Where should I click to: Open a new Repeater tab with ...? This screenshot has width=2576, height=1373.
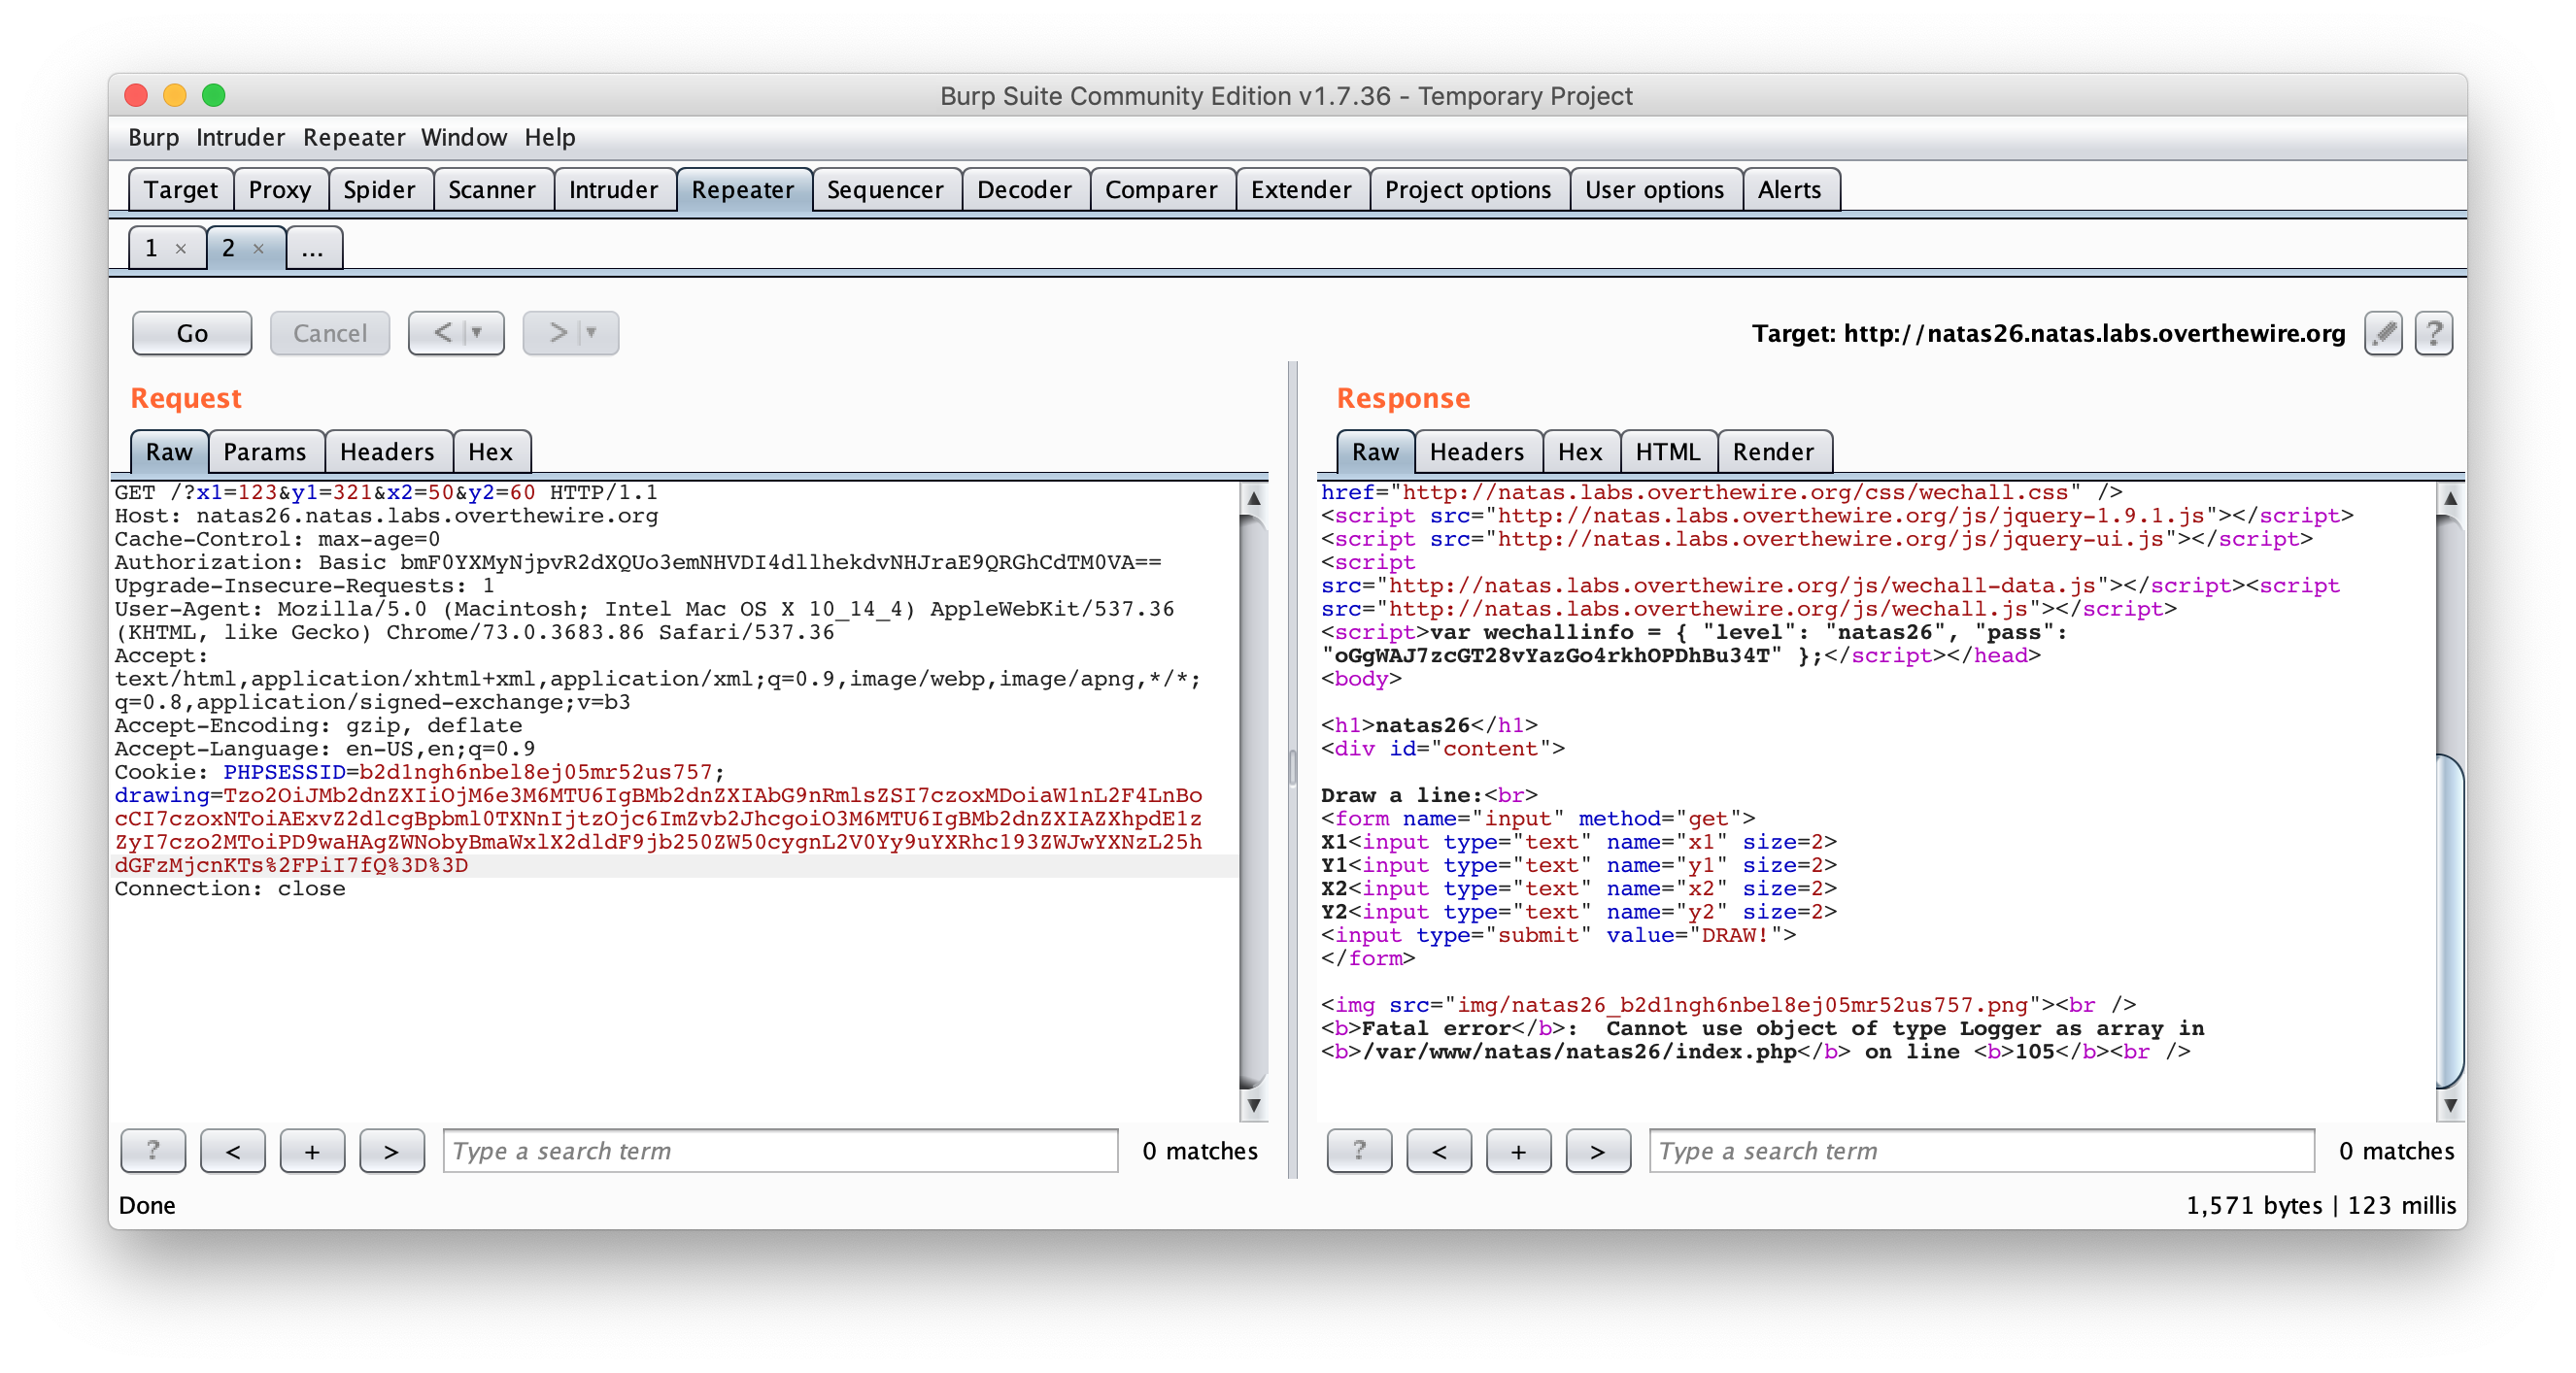pos(313,249)
